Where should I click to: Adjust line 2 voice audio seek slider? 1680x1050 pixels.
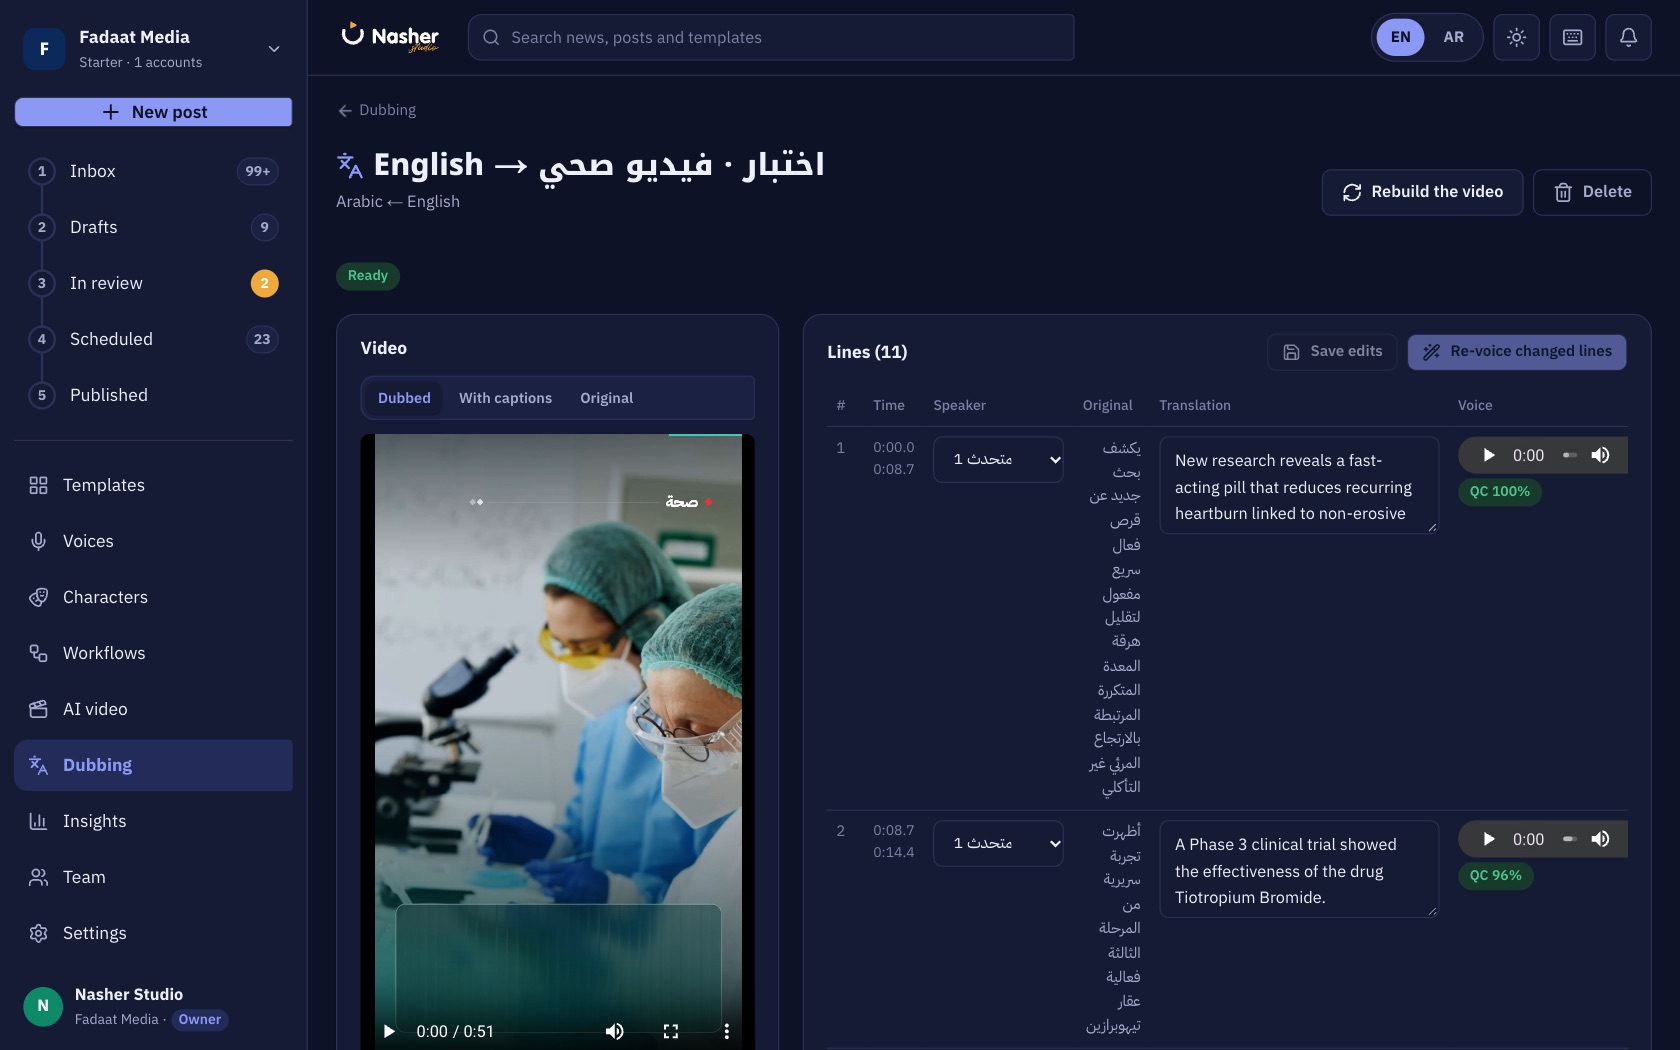coord(1569,839)
